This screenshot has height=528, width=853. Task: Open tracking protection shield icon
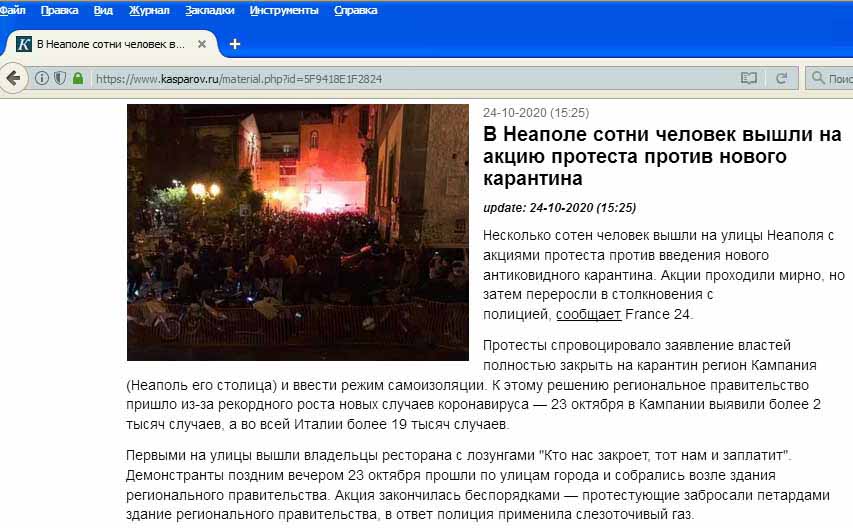(60, 78)
